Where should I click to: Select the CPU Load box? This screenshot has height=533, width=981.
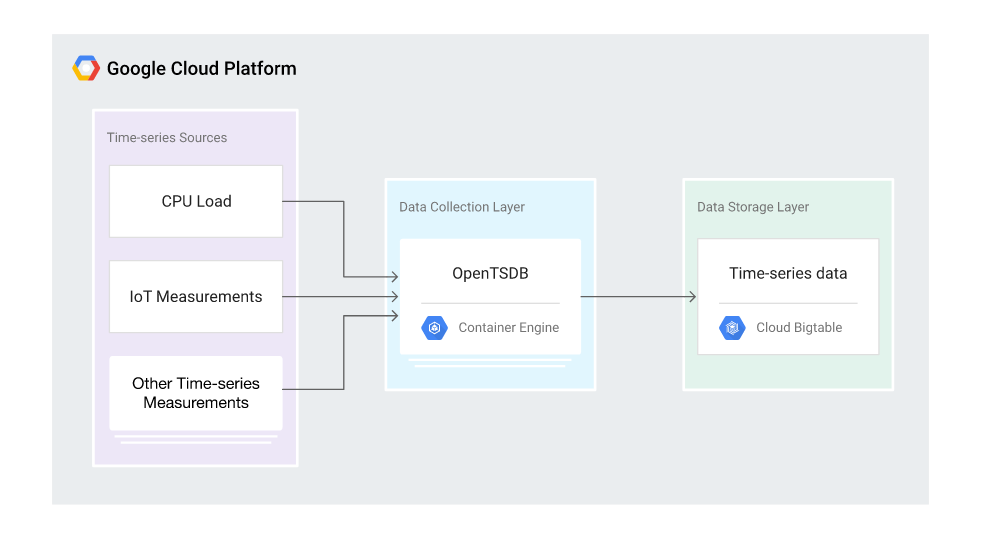(196, 201)
